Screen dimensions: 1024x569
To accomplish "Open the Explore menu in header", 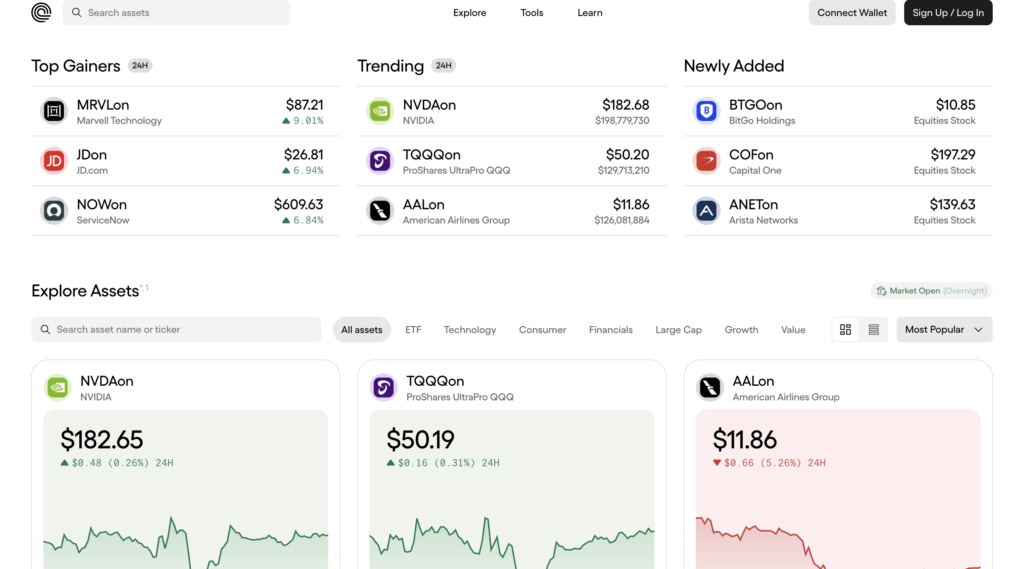I will click(x=469, y=13).
